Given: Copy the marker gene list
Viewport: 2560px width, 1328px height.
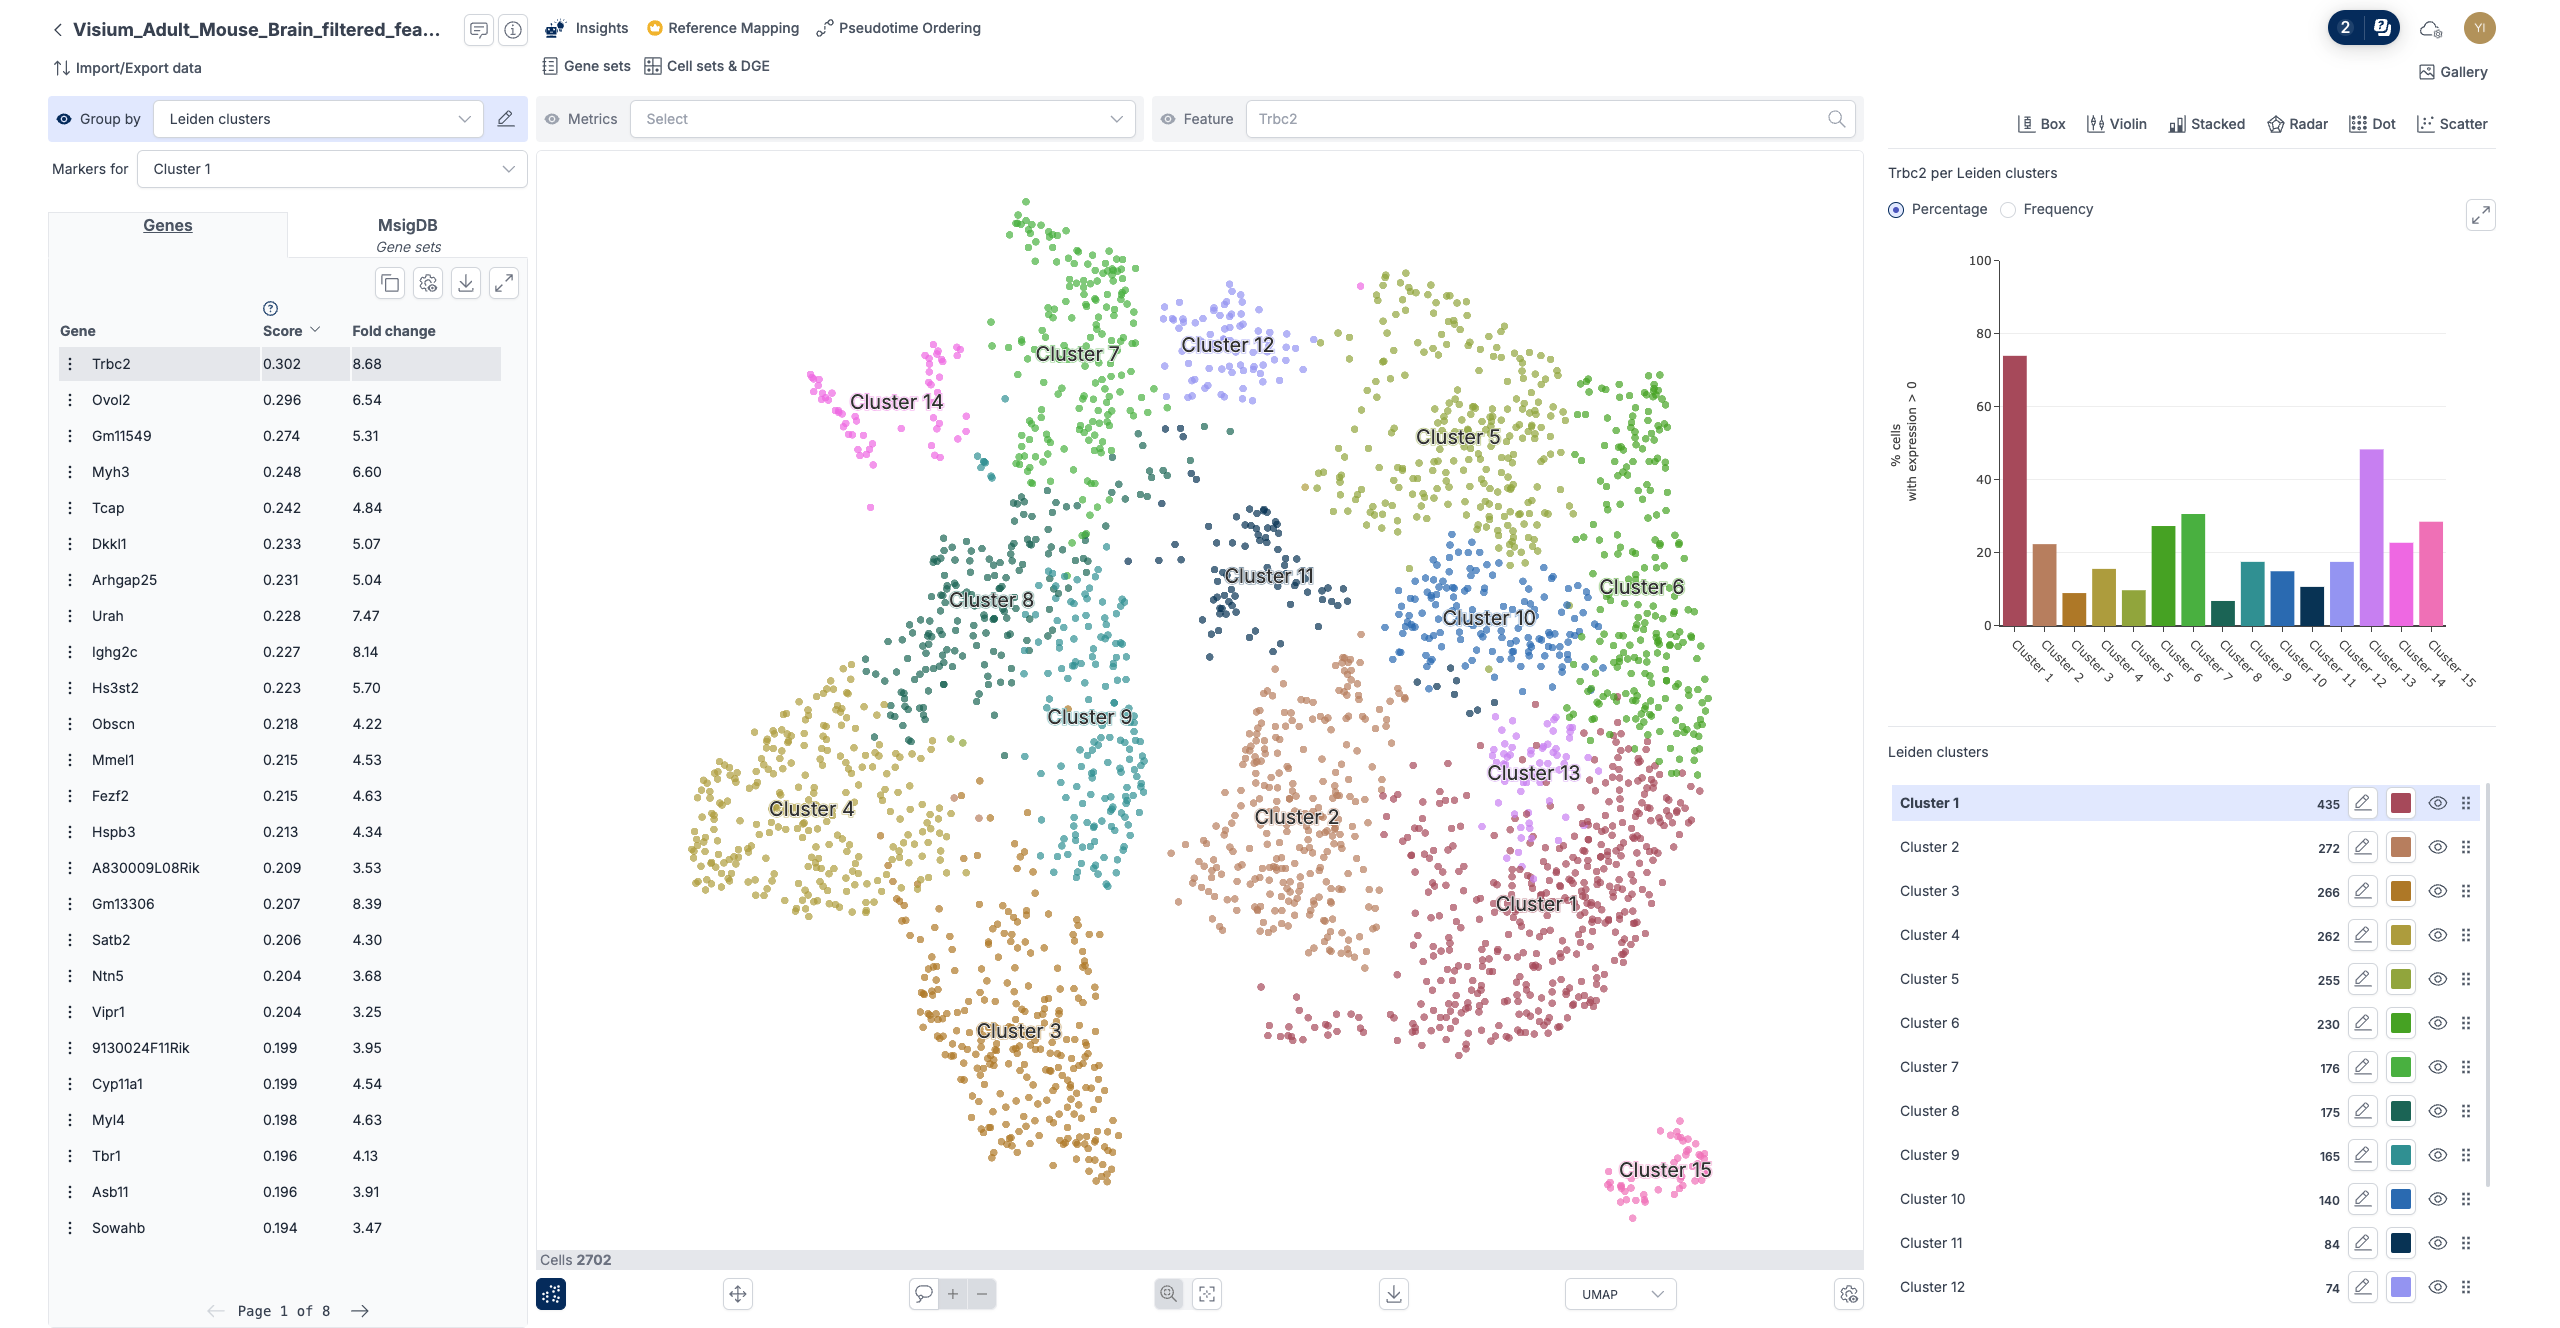Looking at the screenshot, I should 390,284.
